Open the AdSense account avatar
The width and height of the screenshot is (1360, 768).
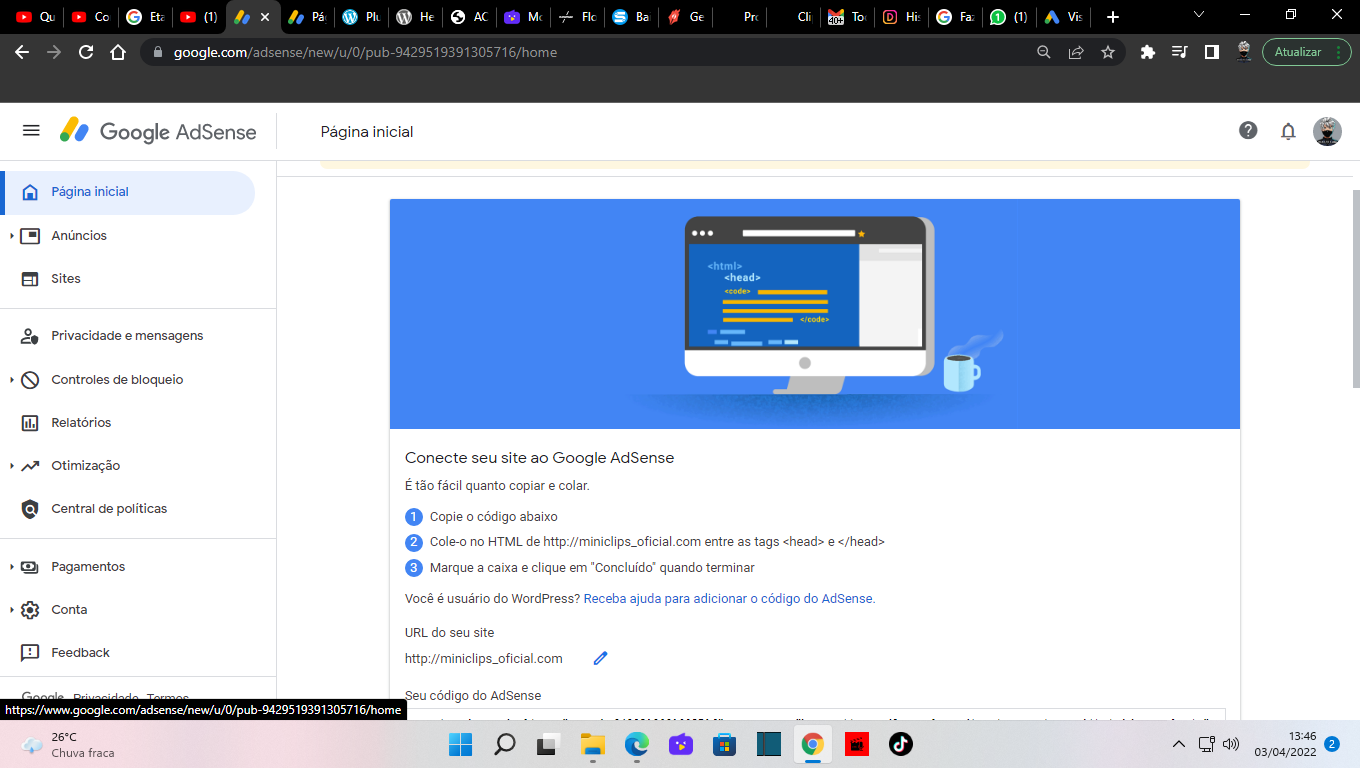tap(1327, 131)
